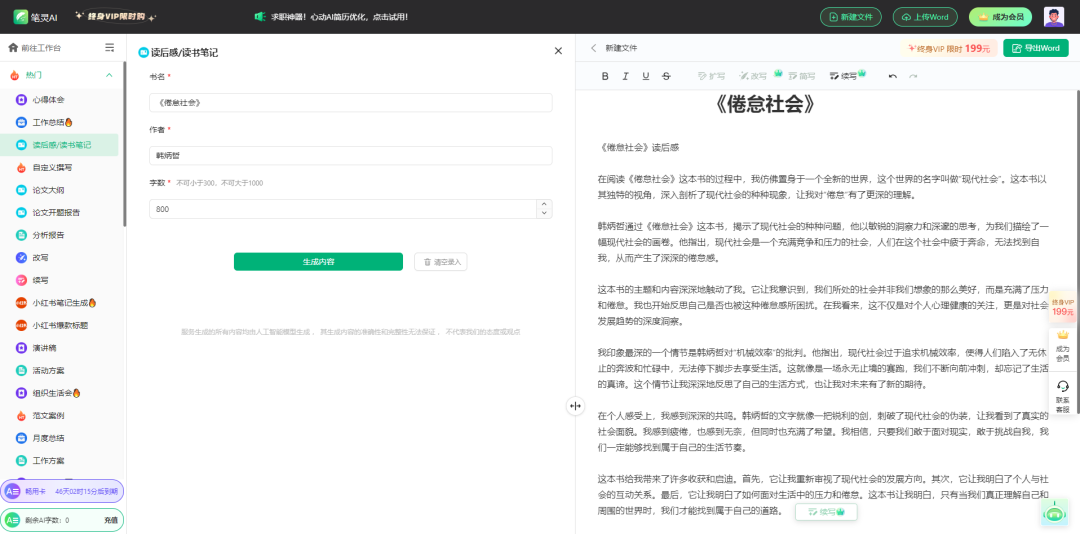
Task: Toggle the sidebar collapse menu icon
Action: point(110,48)
